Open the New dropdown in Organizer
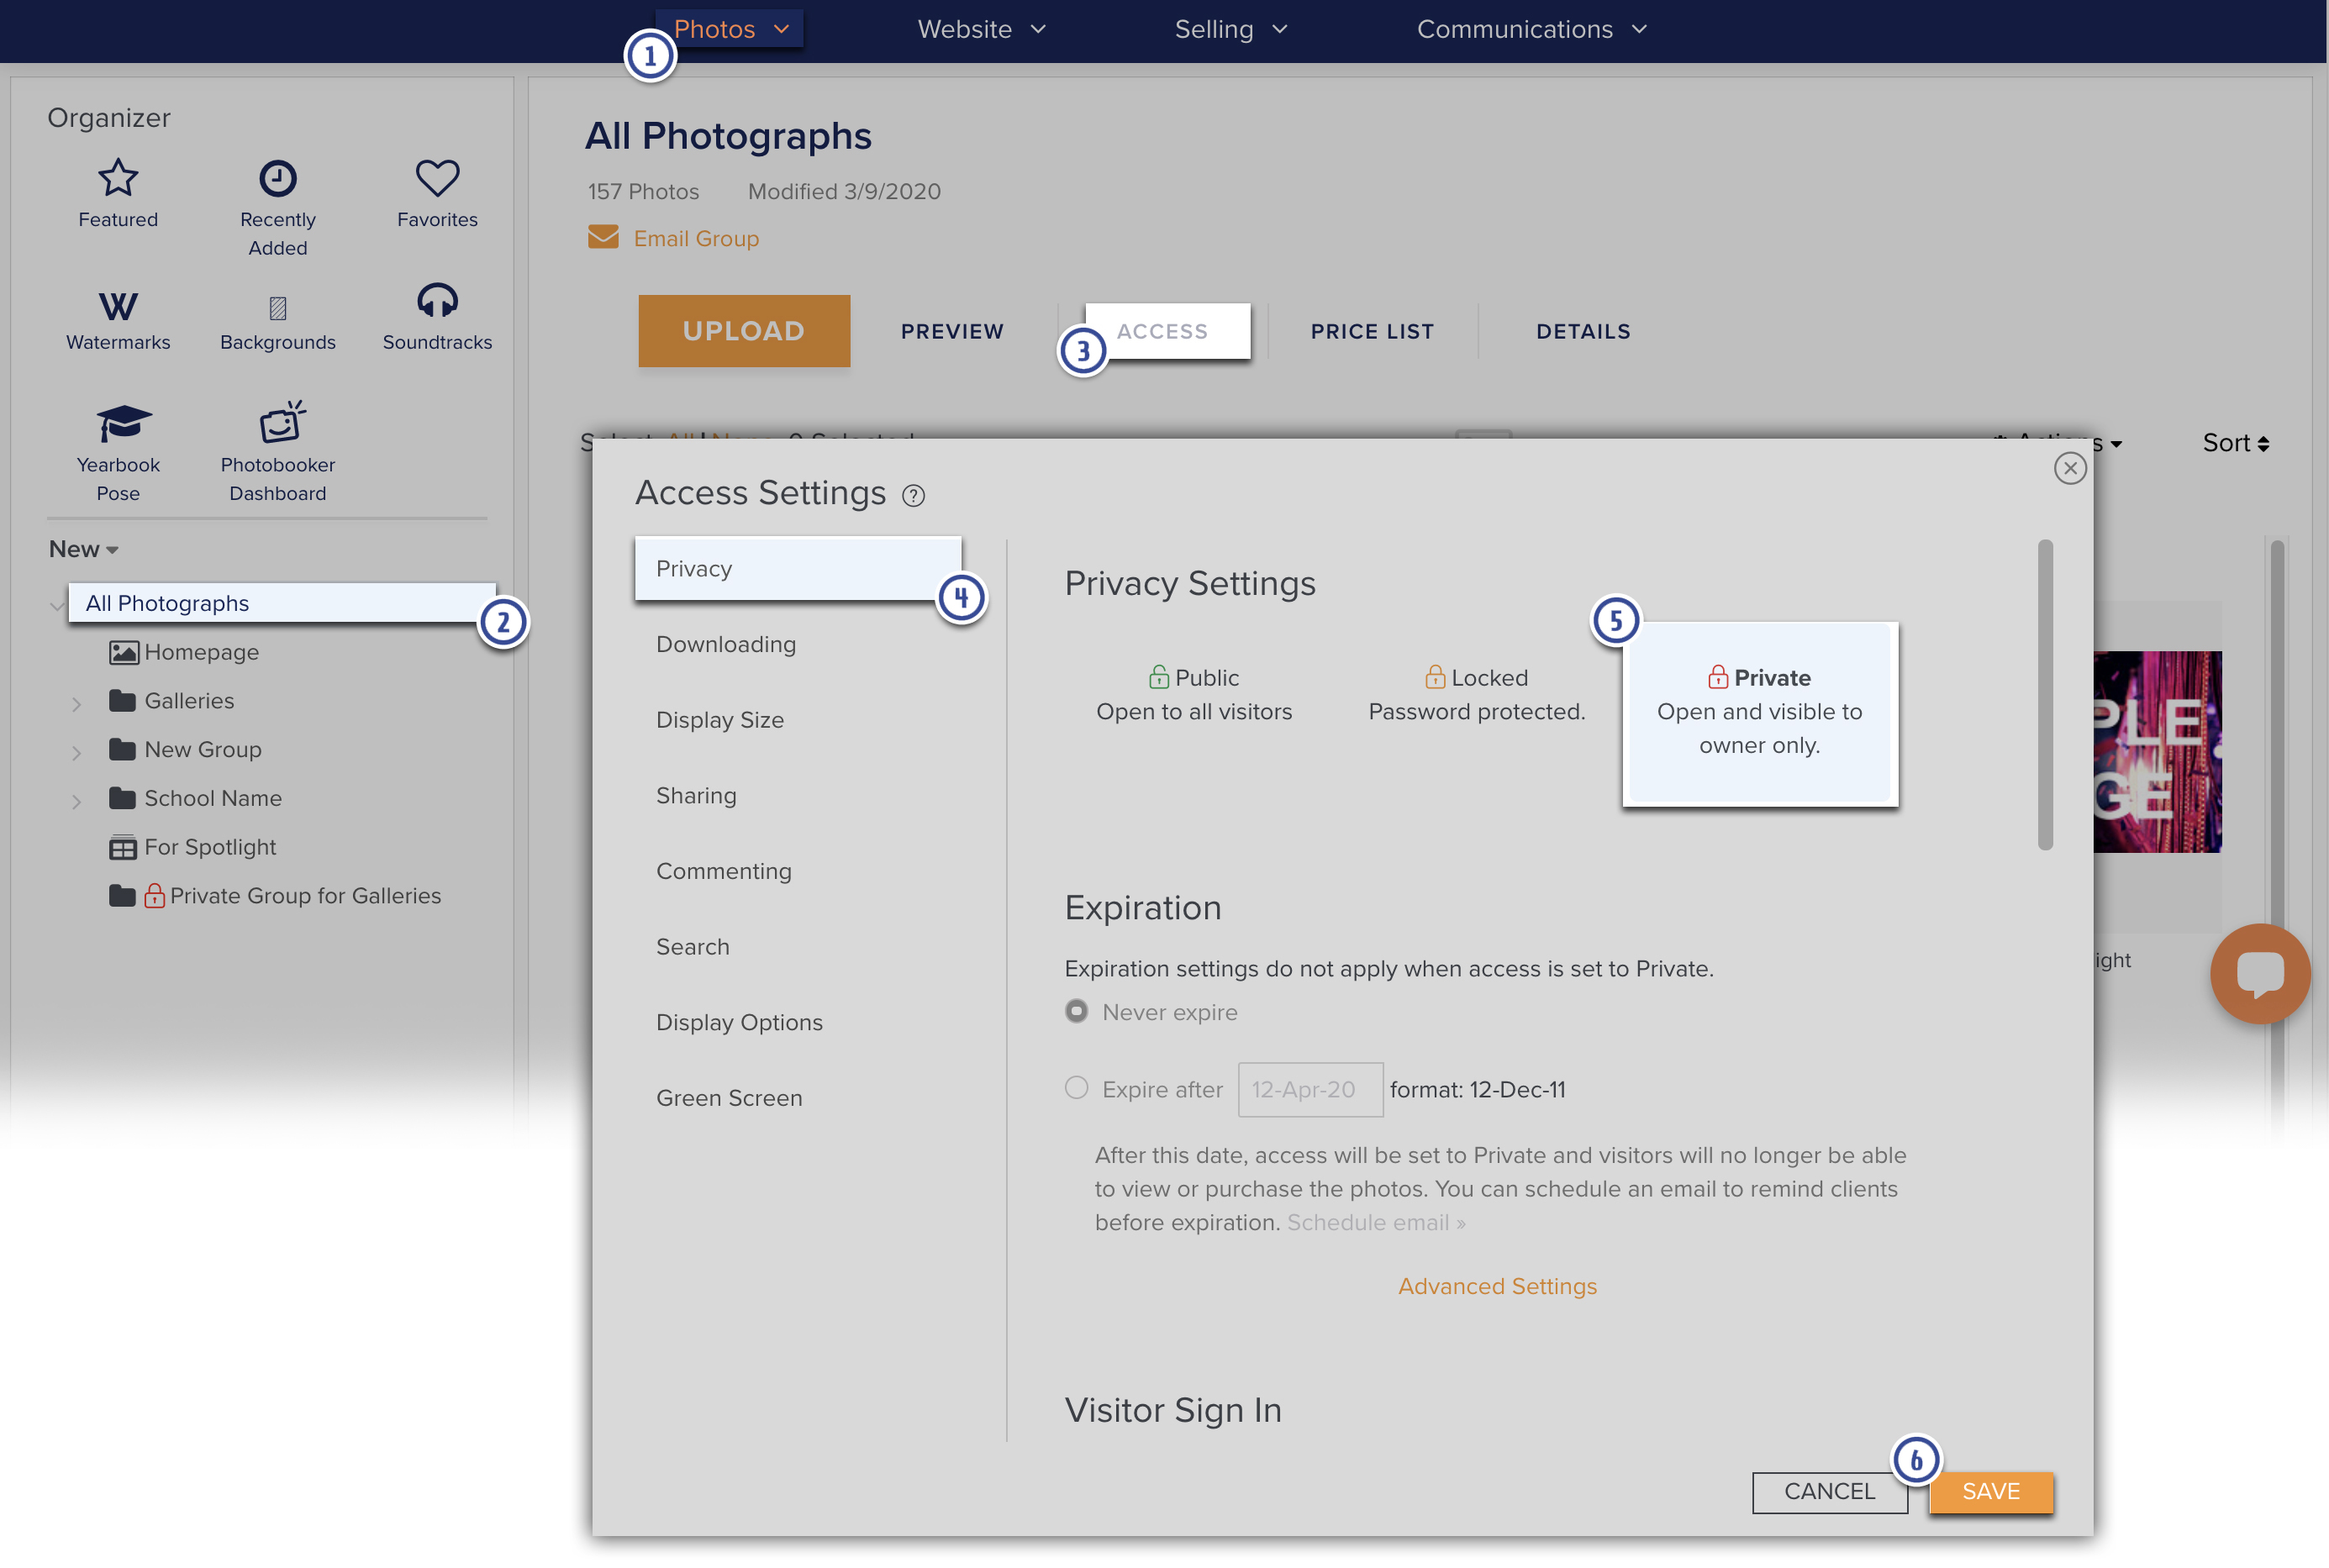 (x=84, y=549)
